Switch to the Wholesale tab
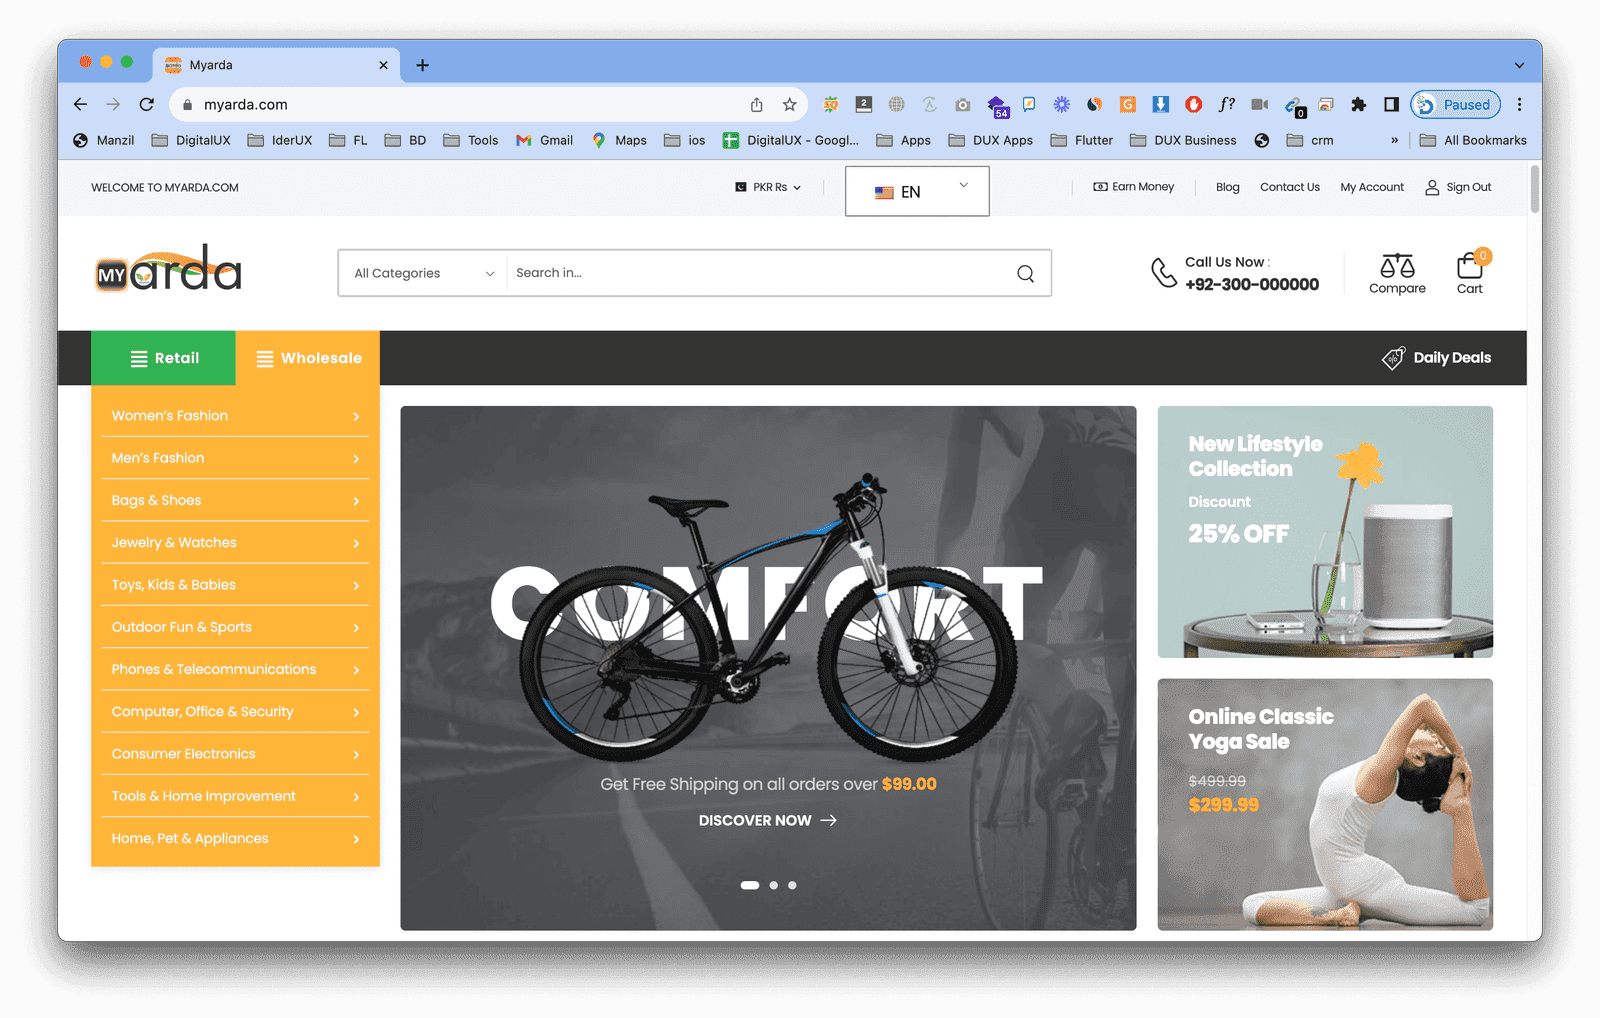1600x1018 pixels. pos(308,358)
